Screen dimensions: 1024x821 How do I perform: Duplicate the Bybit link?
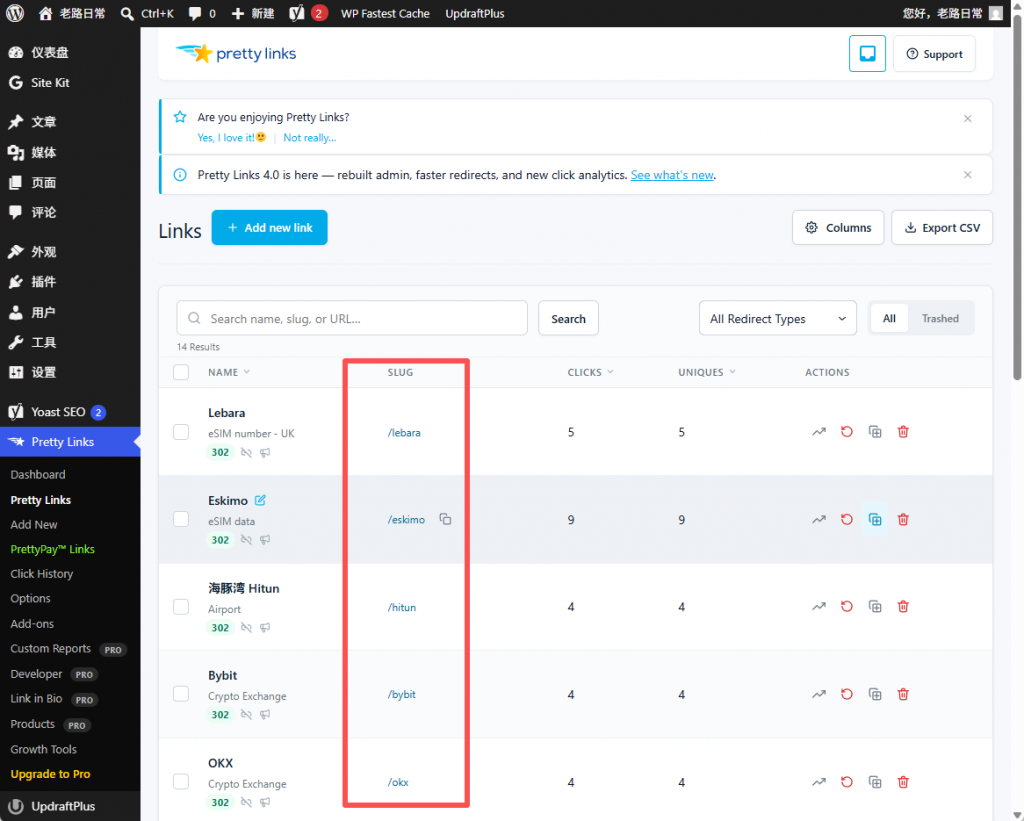(x=875, y=694)
